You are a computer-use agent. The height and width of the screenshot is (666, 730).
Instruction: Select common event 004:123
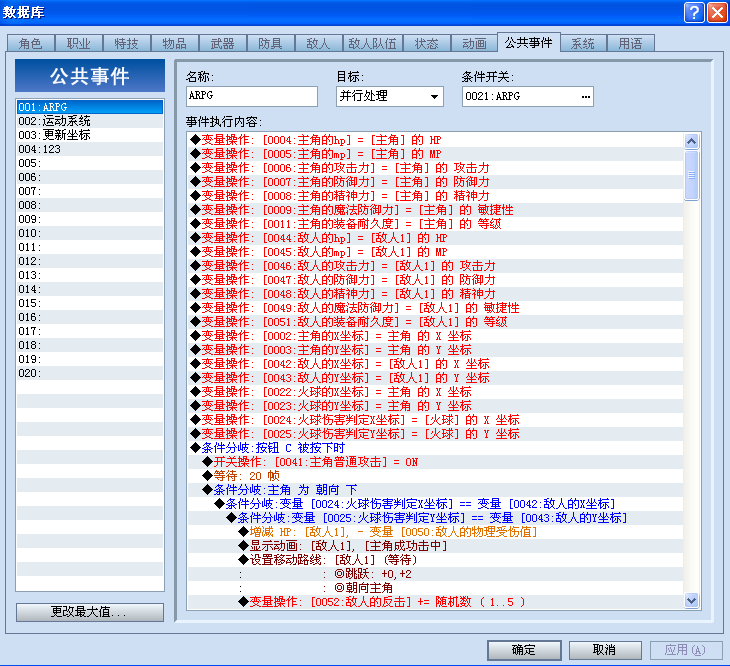click(90, 149)
